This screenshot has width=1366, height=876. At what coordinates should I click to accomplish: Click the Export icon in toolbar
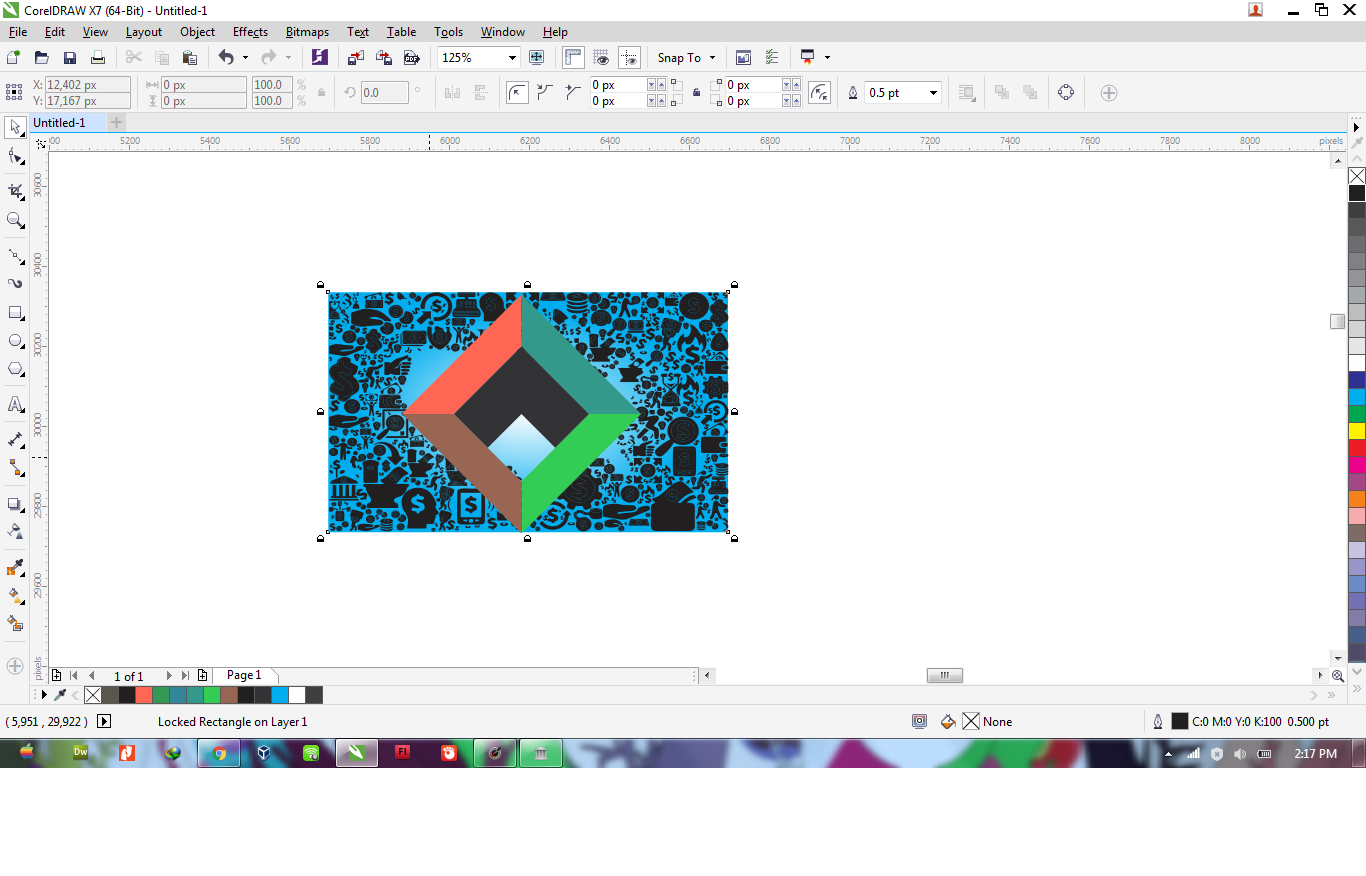[384, 58]
